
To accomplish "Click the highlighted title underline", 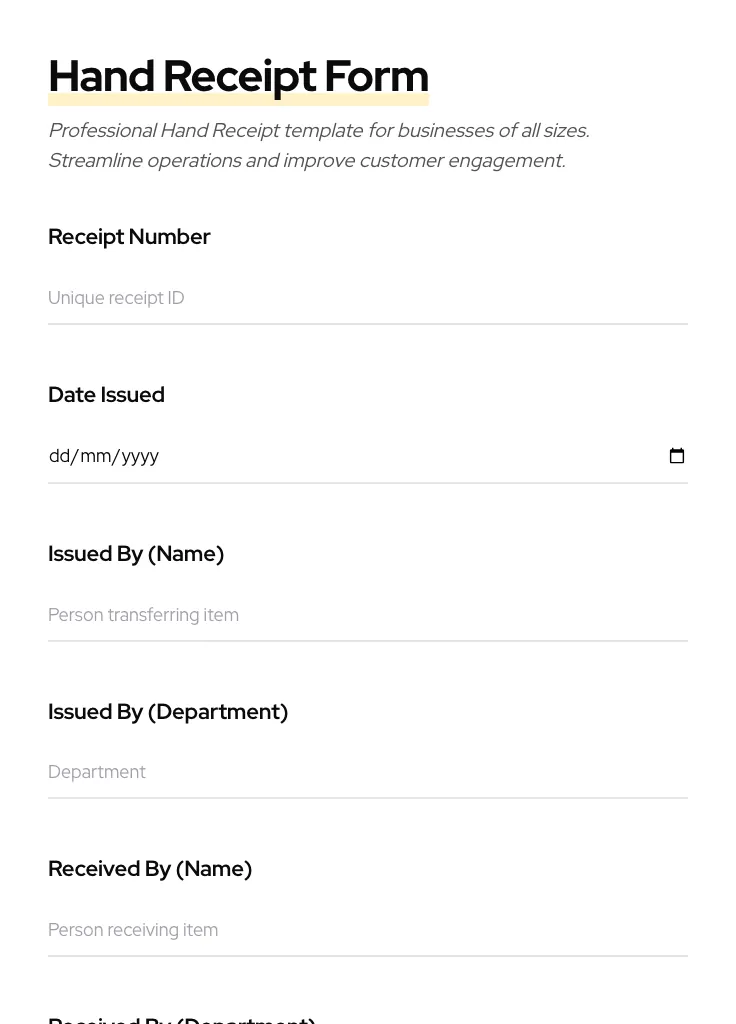I will click(x=238, y=100).
